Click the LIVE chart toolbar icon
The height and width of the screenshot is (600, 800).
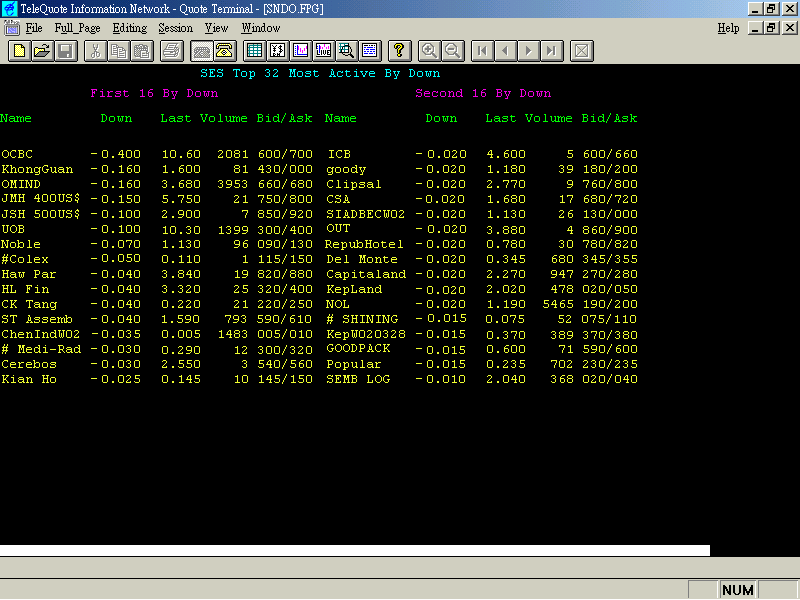click(323, 51)
